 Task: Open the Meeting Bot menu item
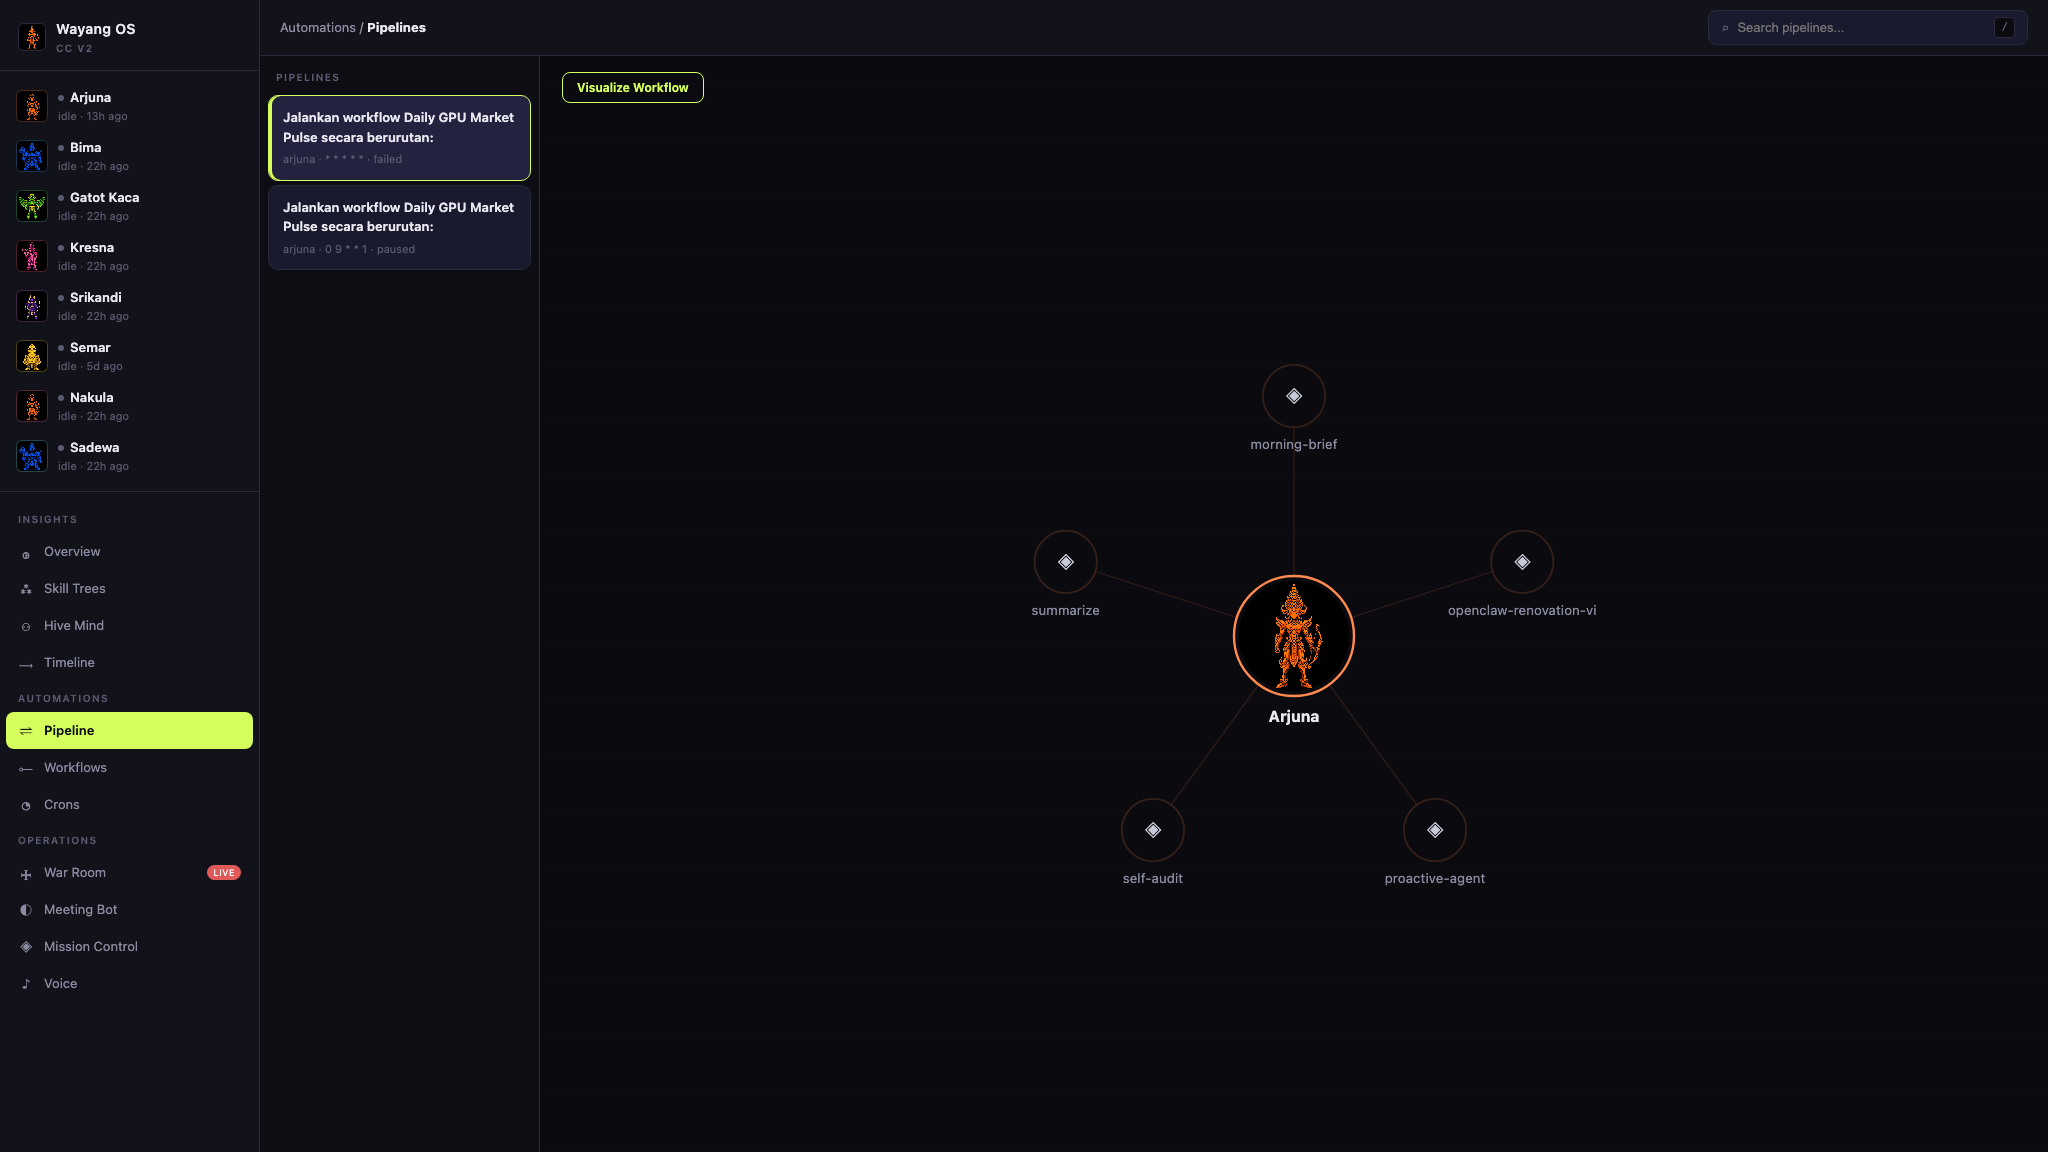tap(129, 910)
